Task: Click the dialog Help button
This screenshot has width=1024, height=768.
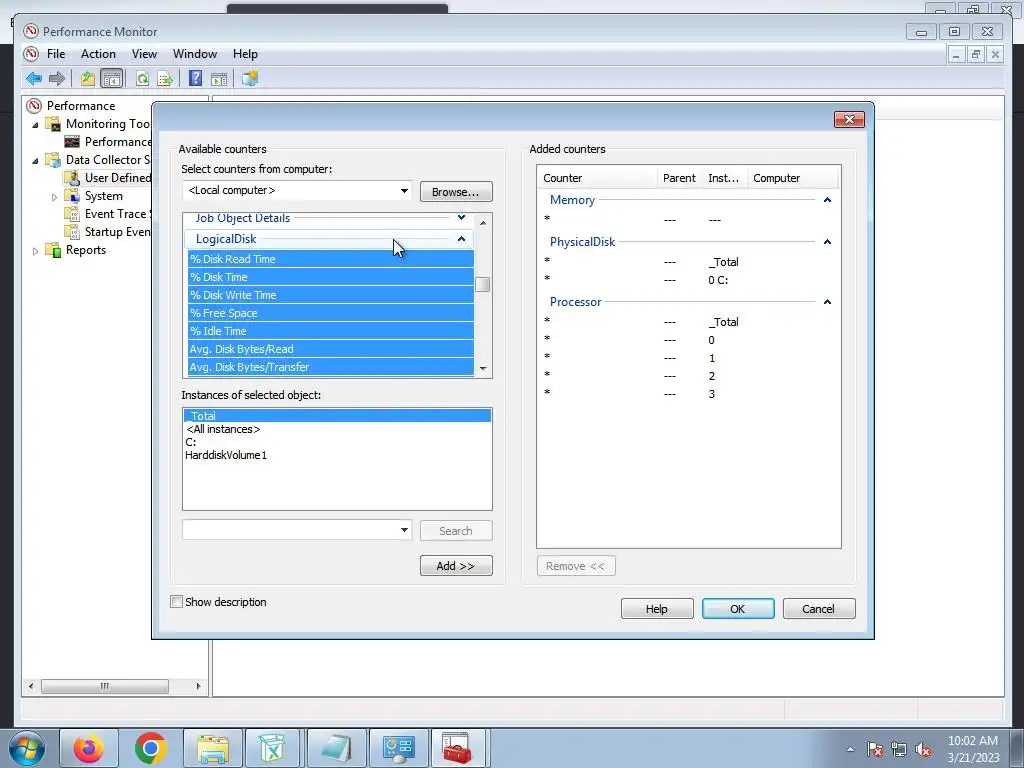Action: (657, 609)
